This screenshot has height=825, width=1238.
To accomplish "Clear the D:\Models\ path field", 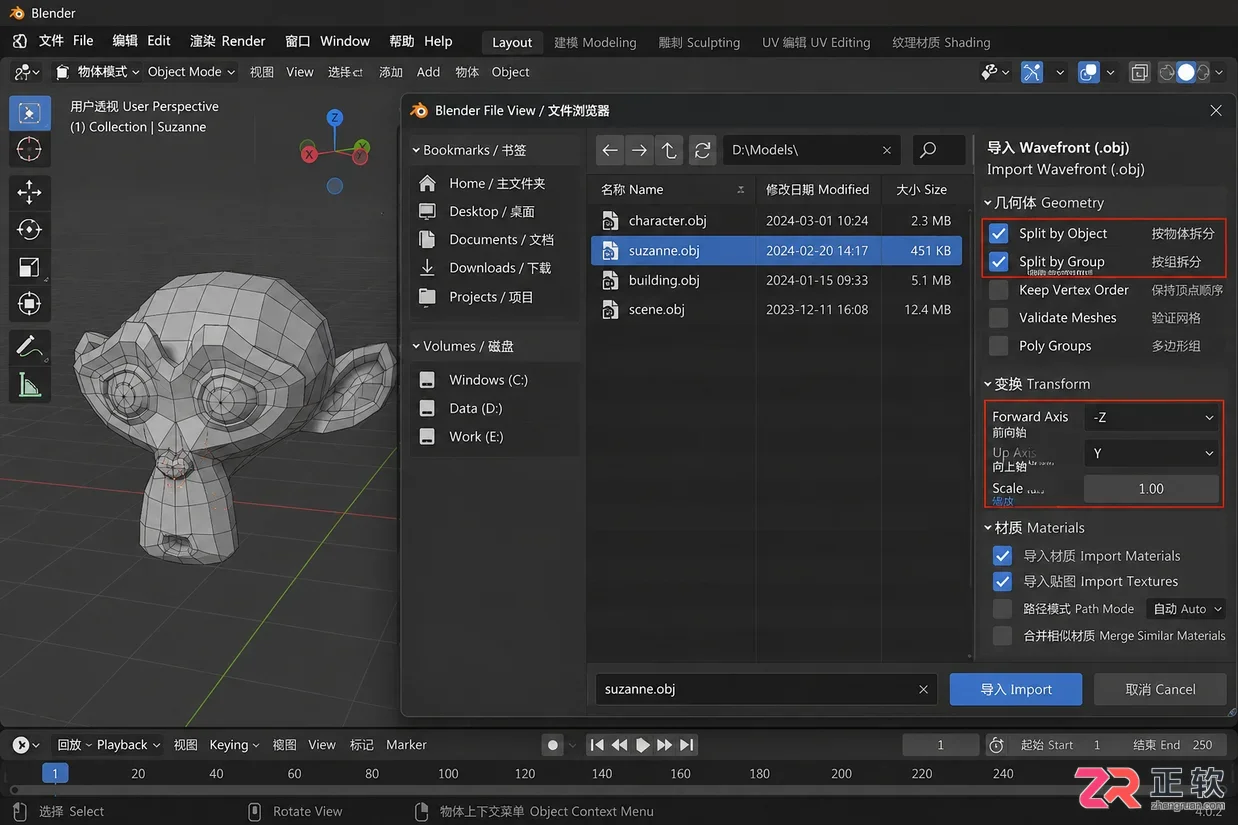I will click(x=887, y=150).
